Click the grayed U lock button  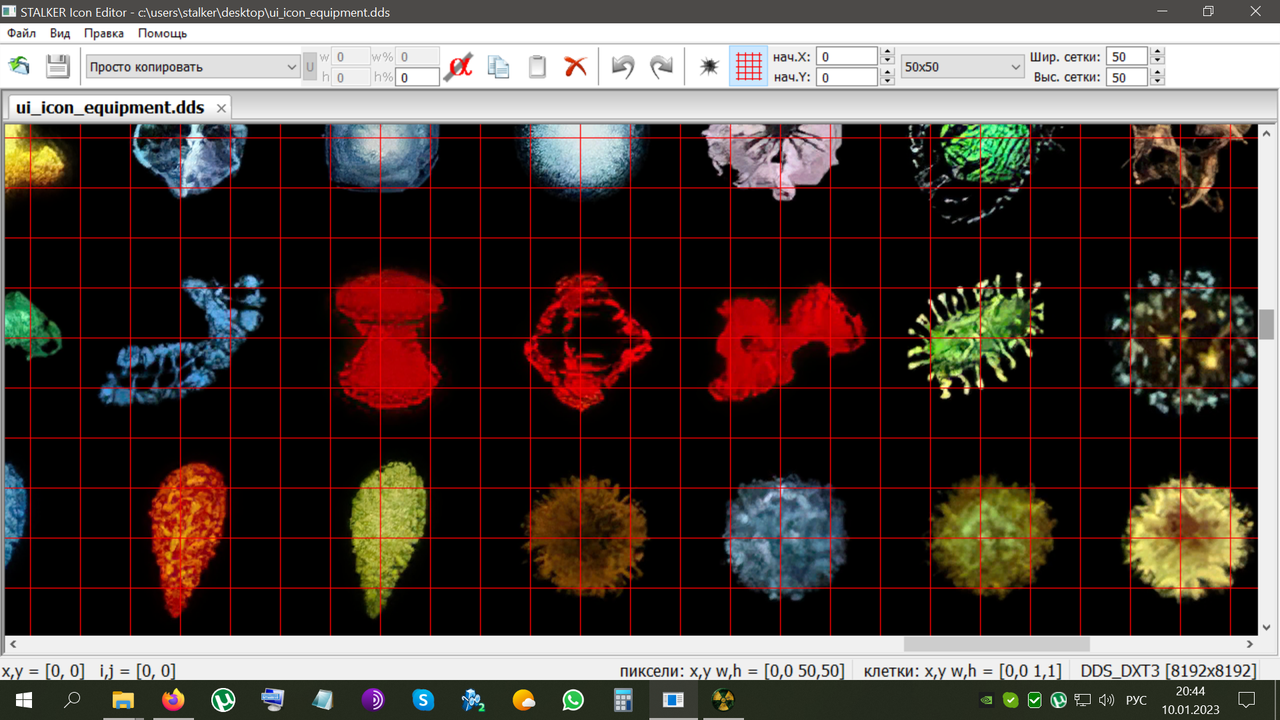[310, 67]
